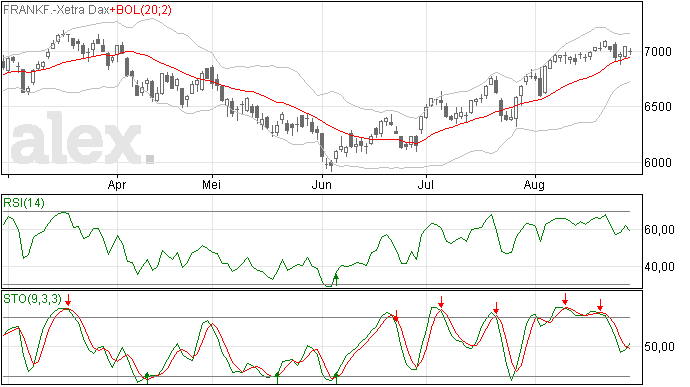Click the Mei month label

212,185
